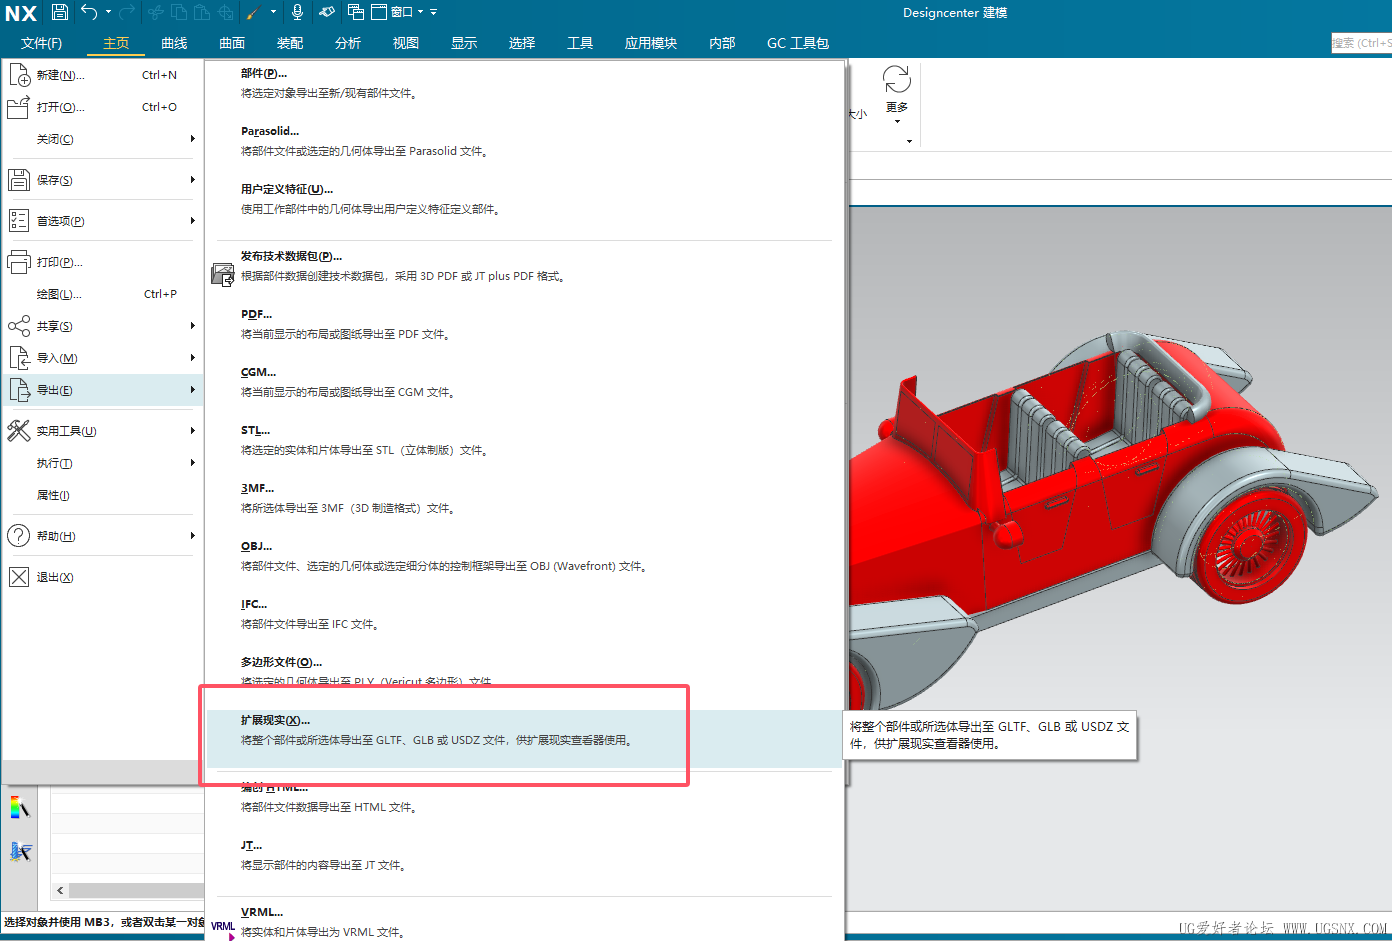Expand the 首选项(P) submenu arrow
This screenshot has height=941, width=1392.
tap(192, 221)
